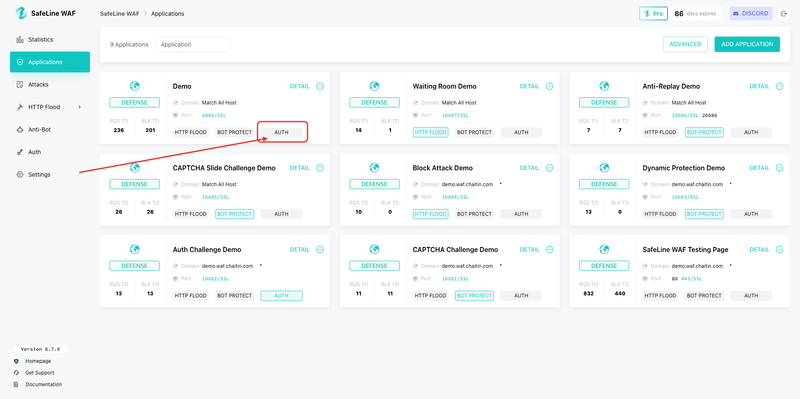Click the SafeLine WAF logo icon

(x=21, y=13)
